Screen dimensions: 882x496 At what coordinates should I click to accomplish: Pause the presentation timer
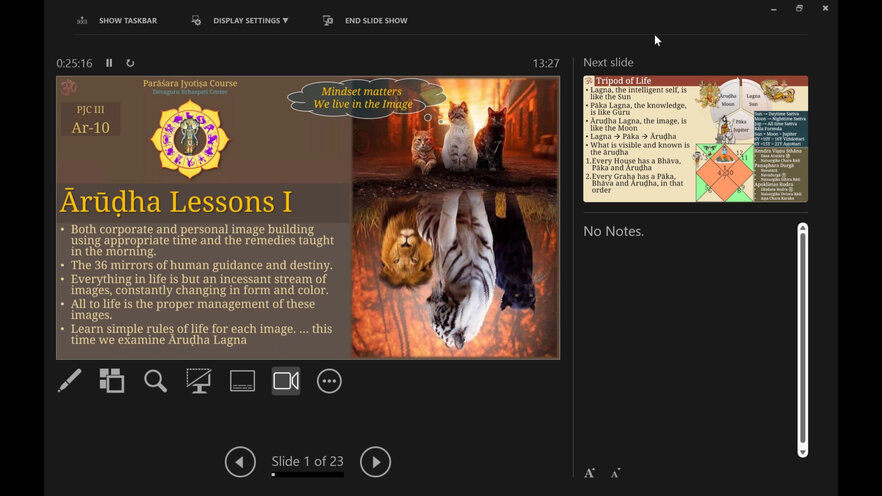pos(109,63)
